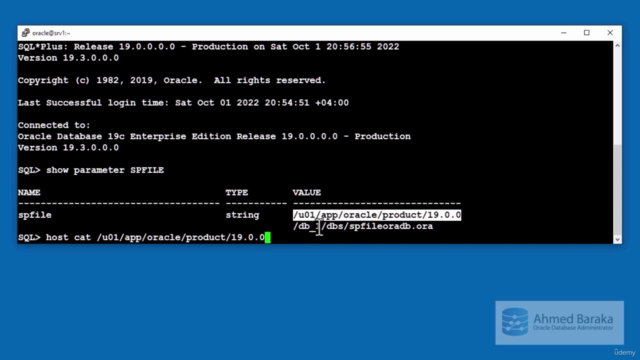Click the Oracle Database 19c Enterprise Edition line
Image resolution: width=640 pixels, height=360 pixels.
coord(214,136)
